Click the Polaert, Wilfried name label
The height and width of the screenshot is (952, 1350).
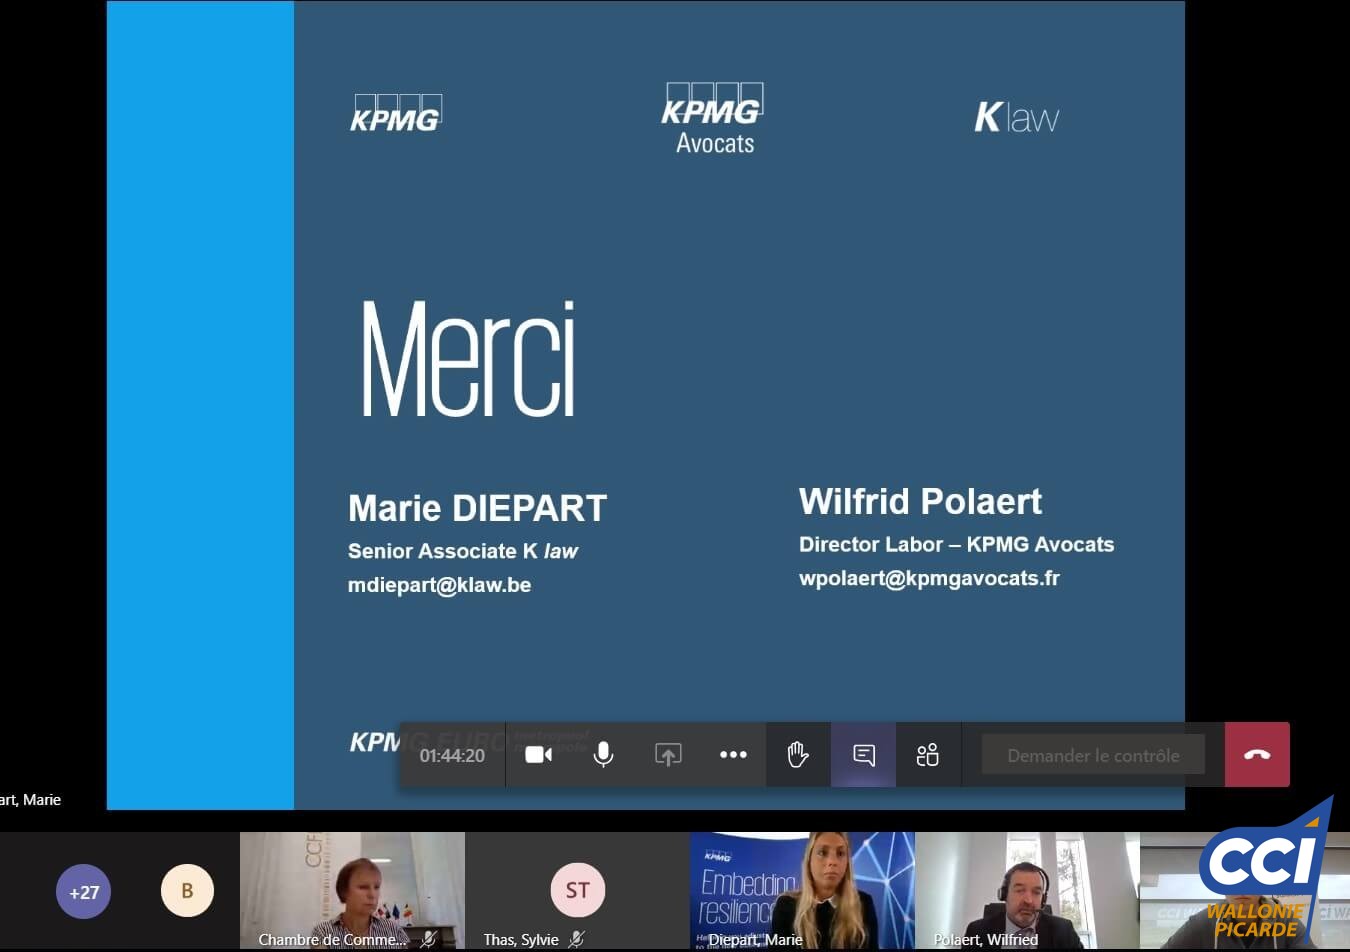985,940
